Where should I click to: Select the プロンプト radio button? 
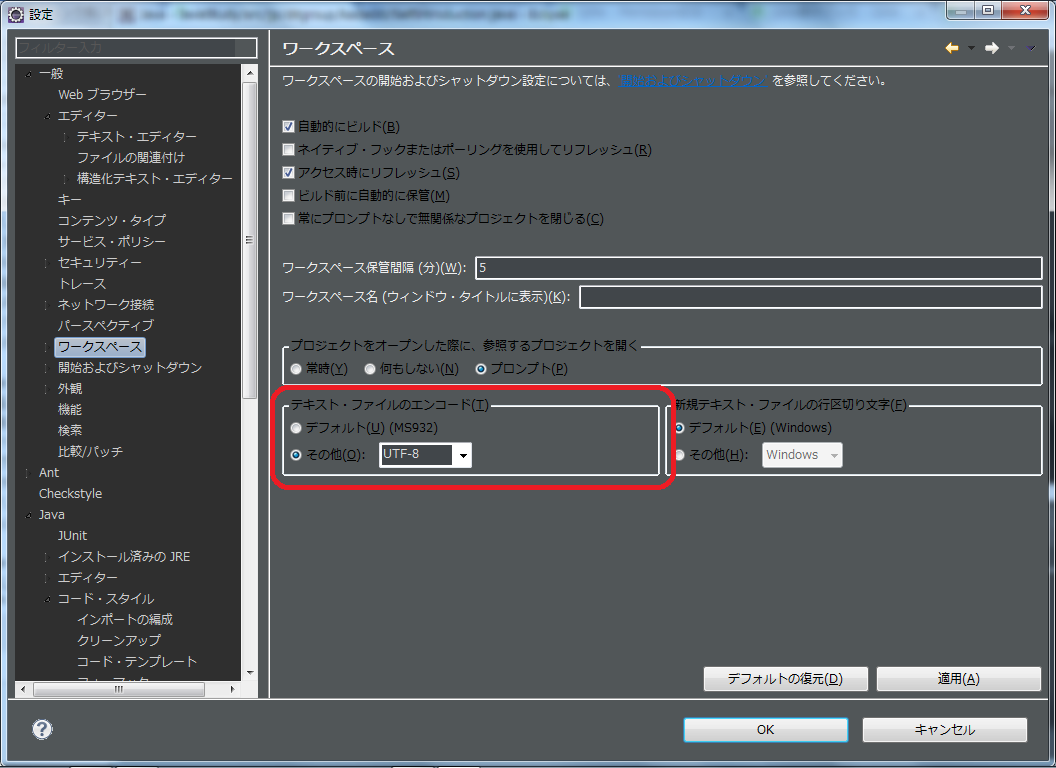480,369
